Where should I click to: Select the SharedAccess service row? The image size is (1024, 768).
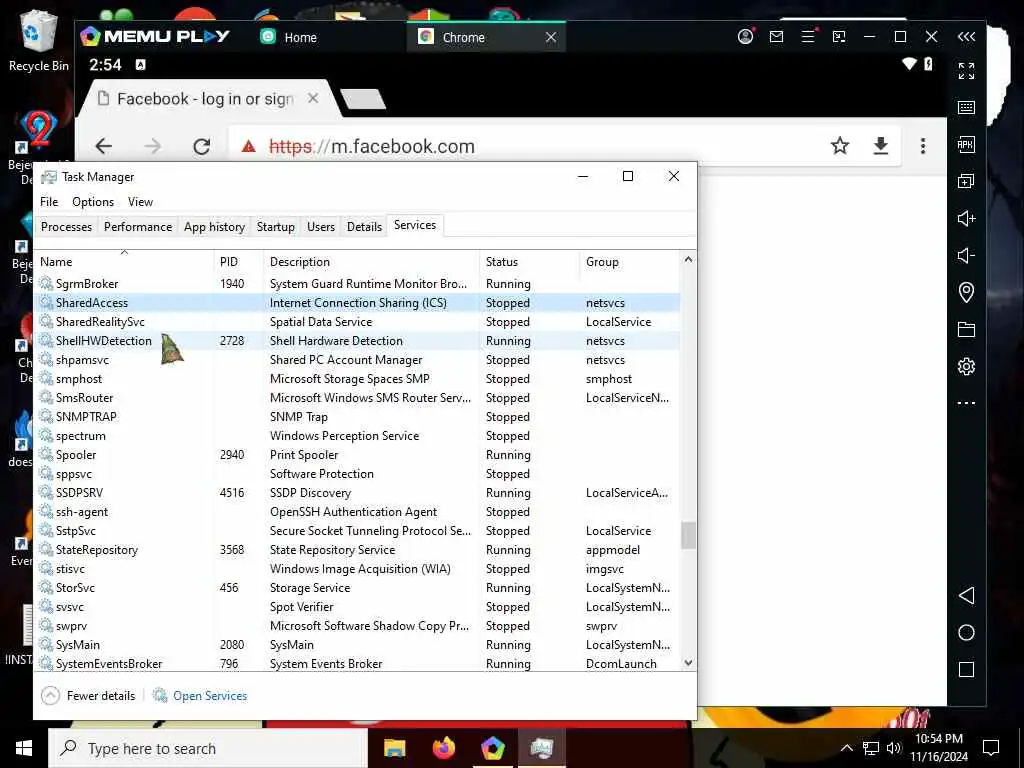357,303
